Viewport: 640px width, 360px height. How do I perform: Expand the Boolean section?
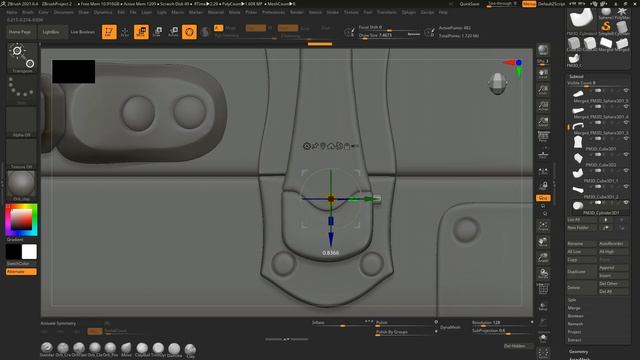point(576,316)
